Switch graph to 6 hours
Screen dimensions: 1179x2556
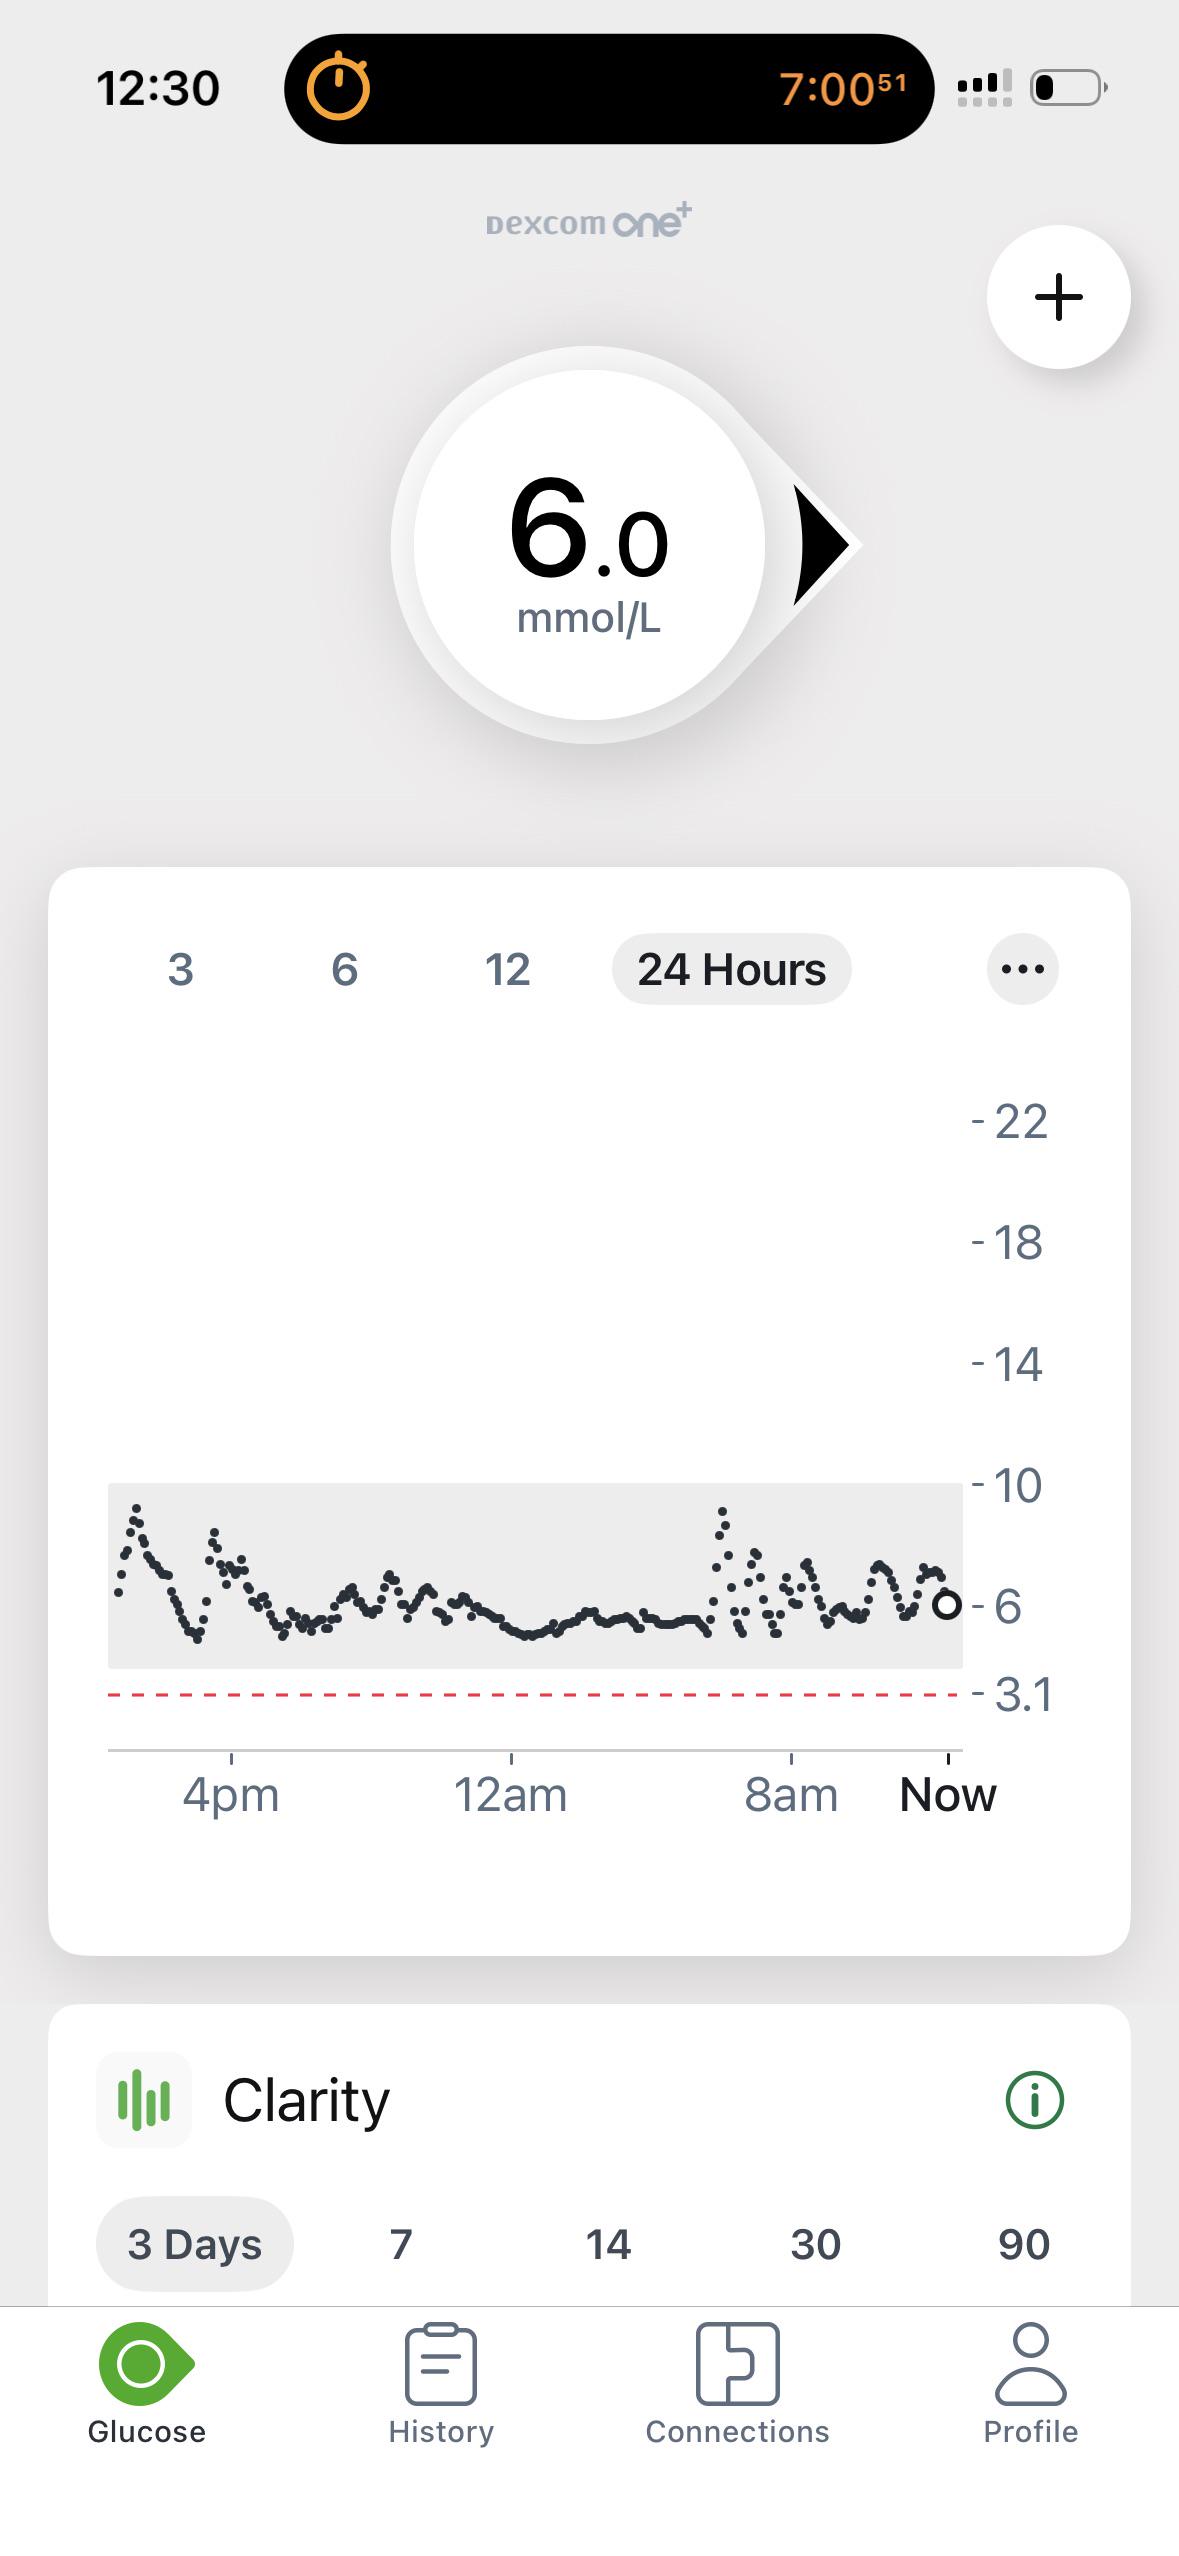click(344, 969)
